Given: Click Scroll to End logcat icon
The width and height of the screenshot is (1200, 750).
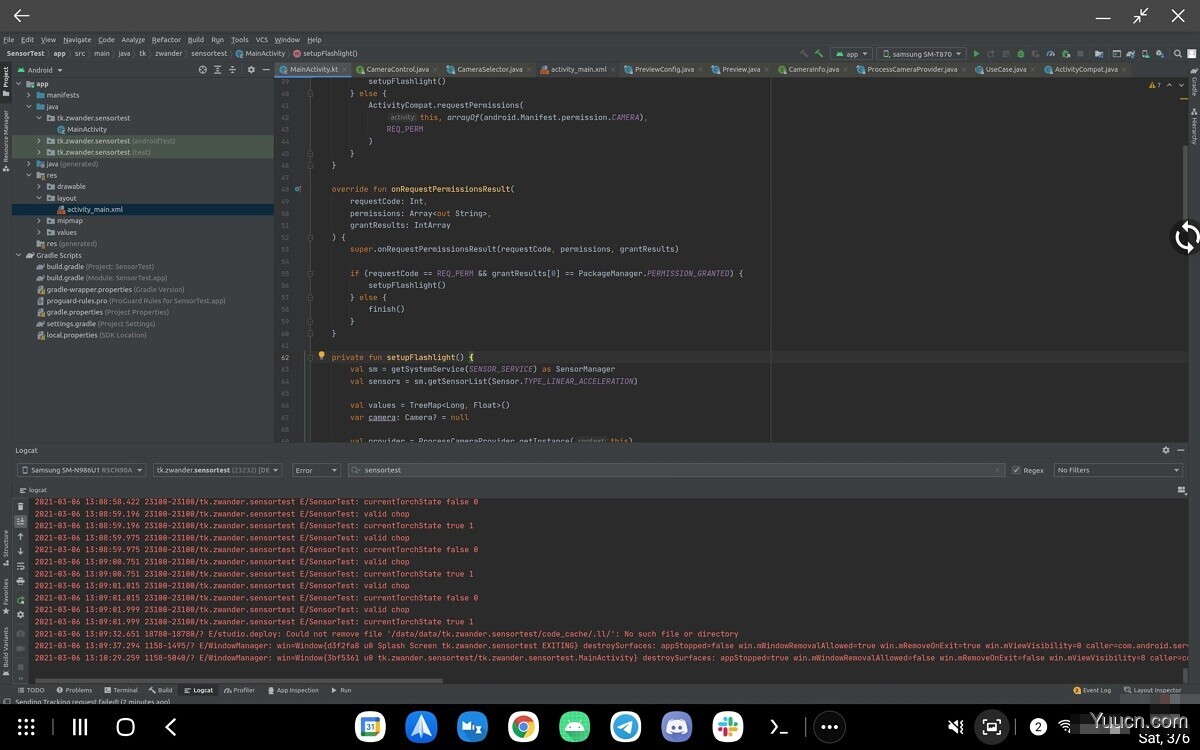Looking at the screenshot, I should tap(20, 522).
